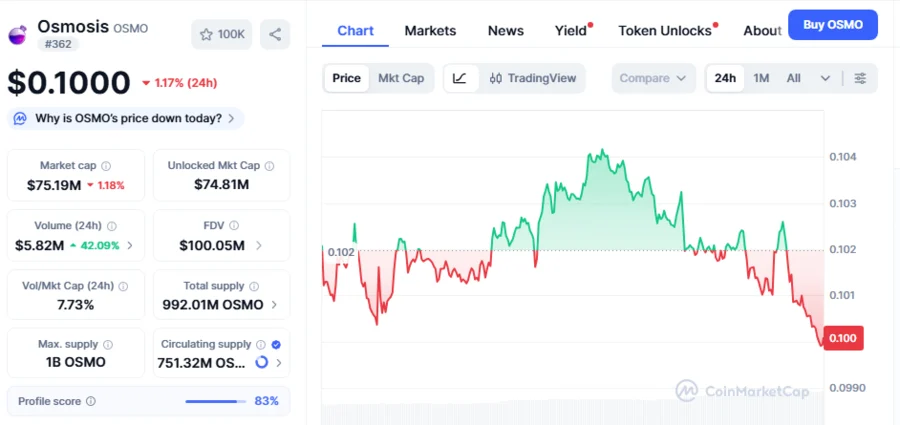Open the Token Unlocks tab
This screenshot has width=900, height=425.
click(x=666, y=30)
